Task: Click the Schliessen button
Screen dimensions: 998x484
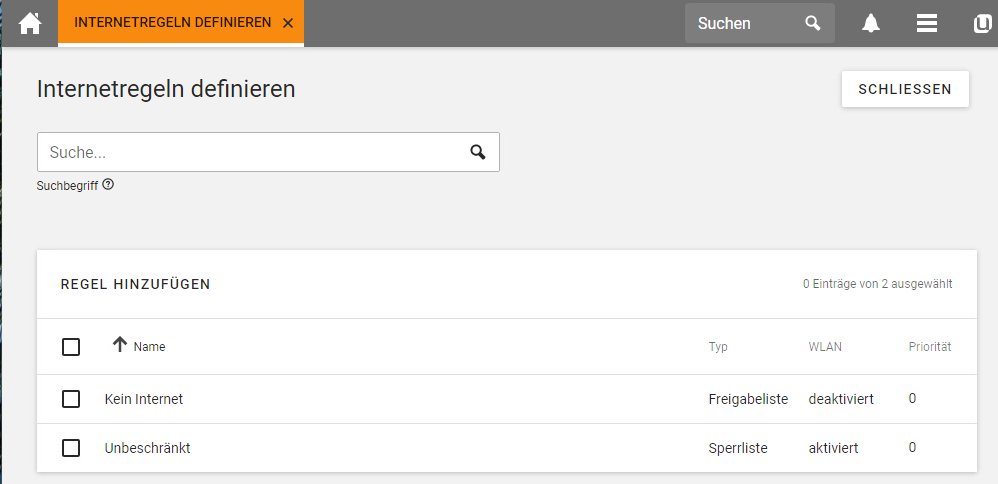Action: point(905,89)
